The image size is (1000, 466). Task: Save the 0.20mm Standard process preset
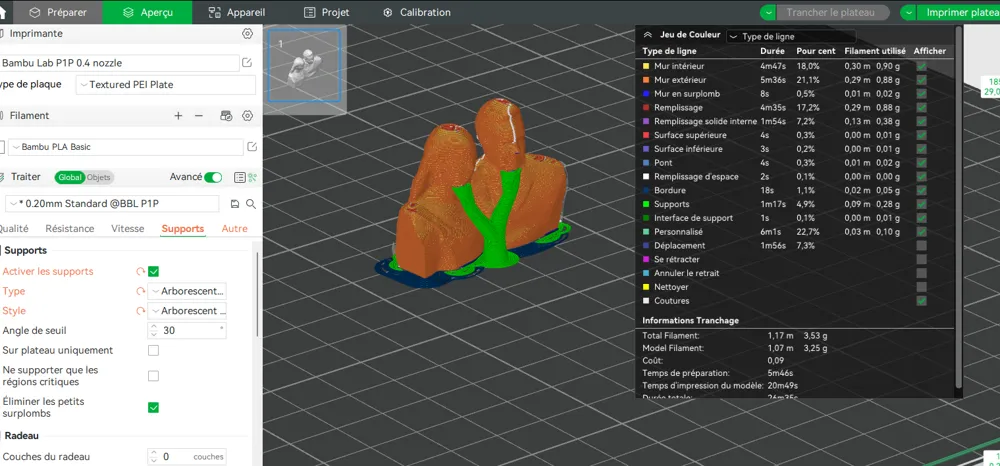pyautogui.click(x=234, y=204)
